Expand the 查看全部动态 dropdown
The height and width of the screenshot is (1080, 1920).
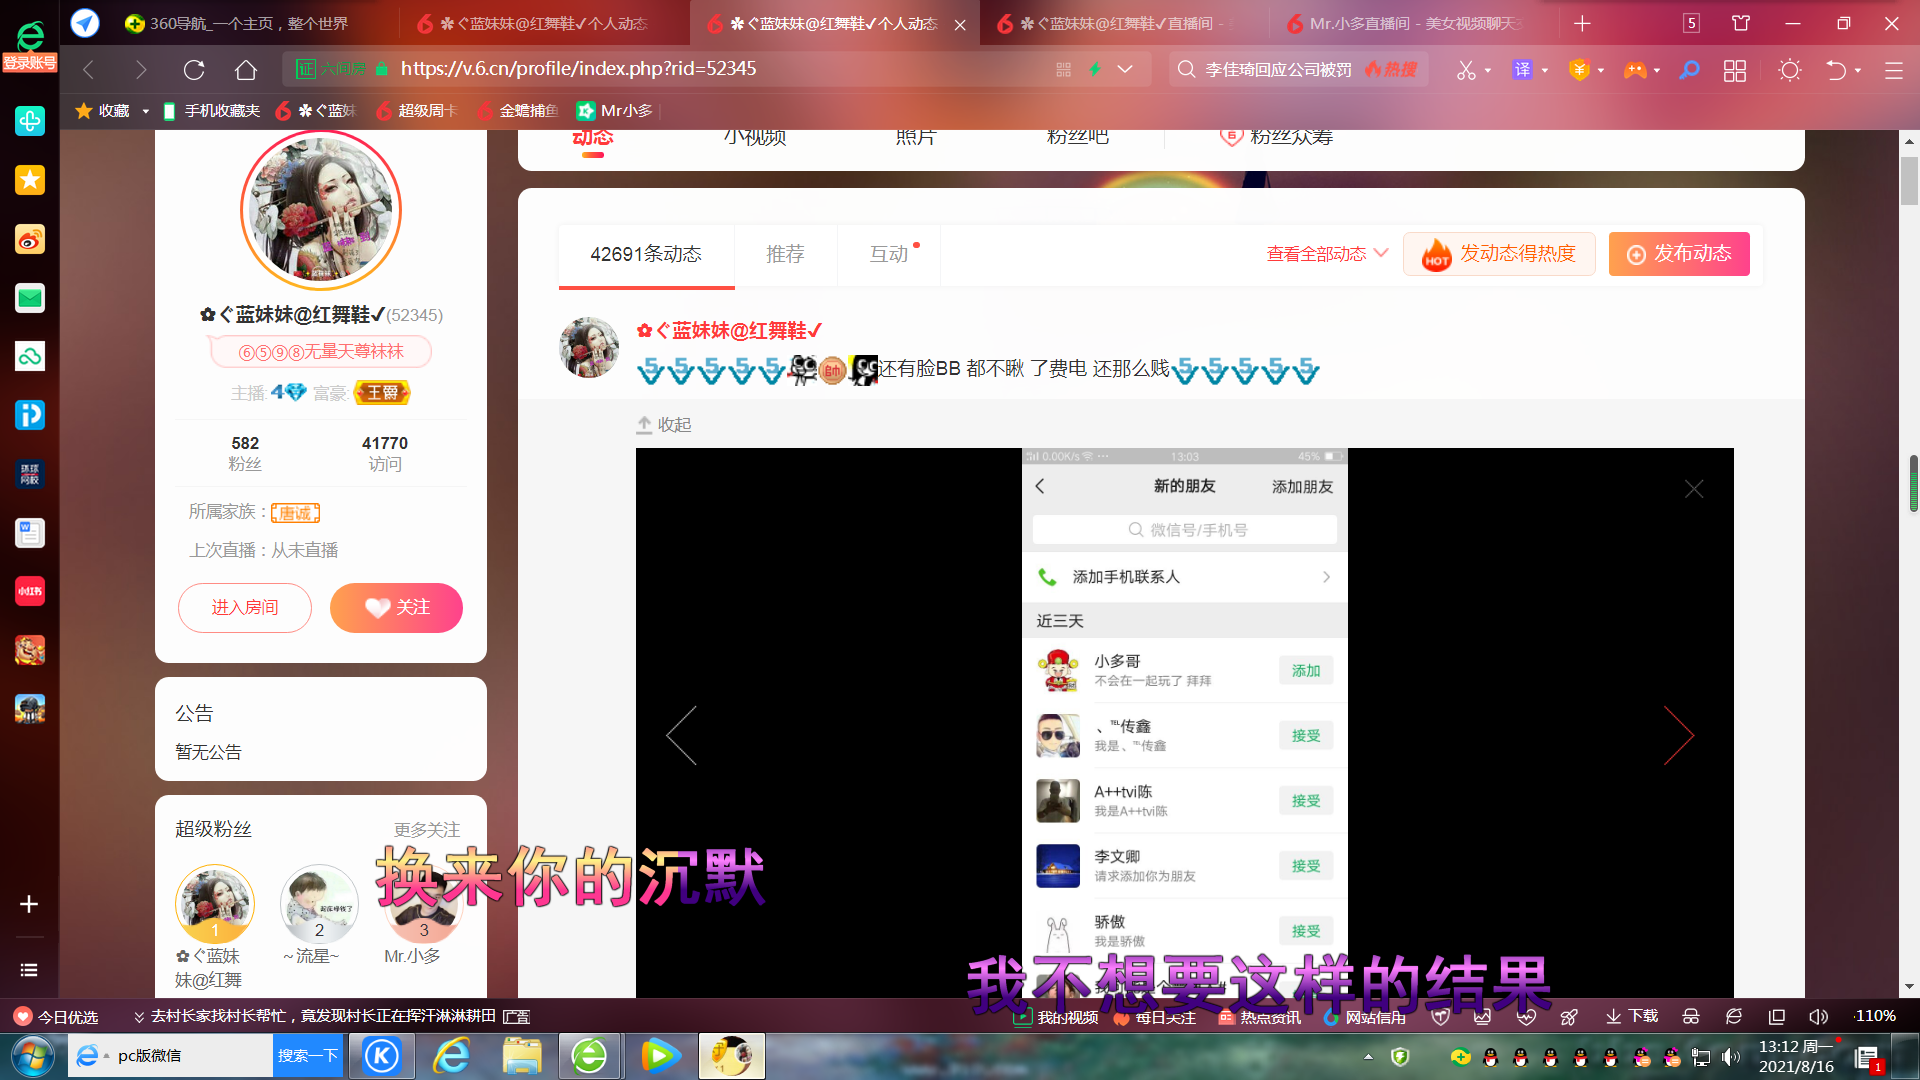coord(1327,254)
